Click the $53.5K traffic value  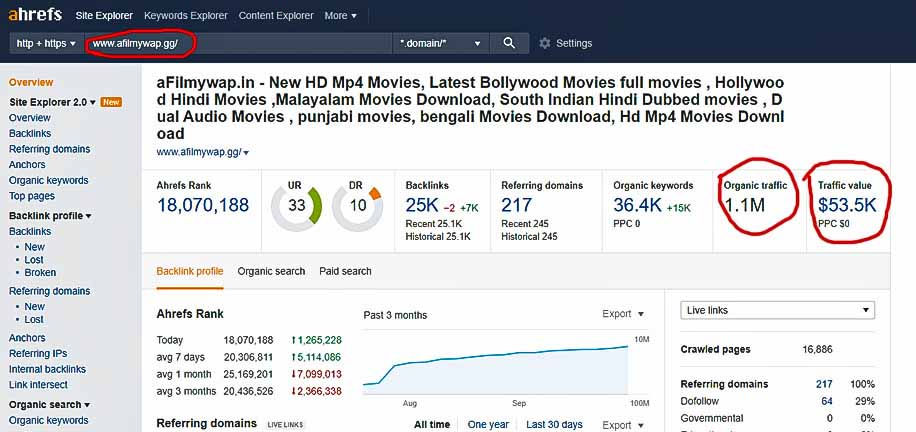847,205
